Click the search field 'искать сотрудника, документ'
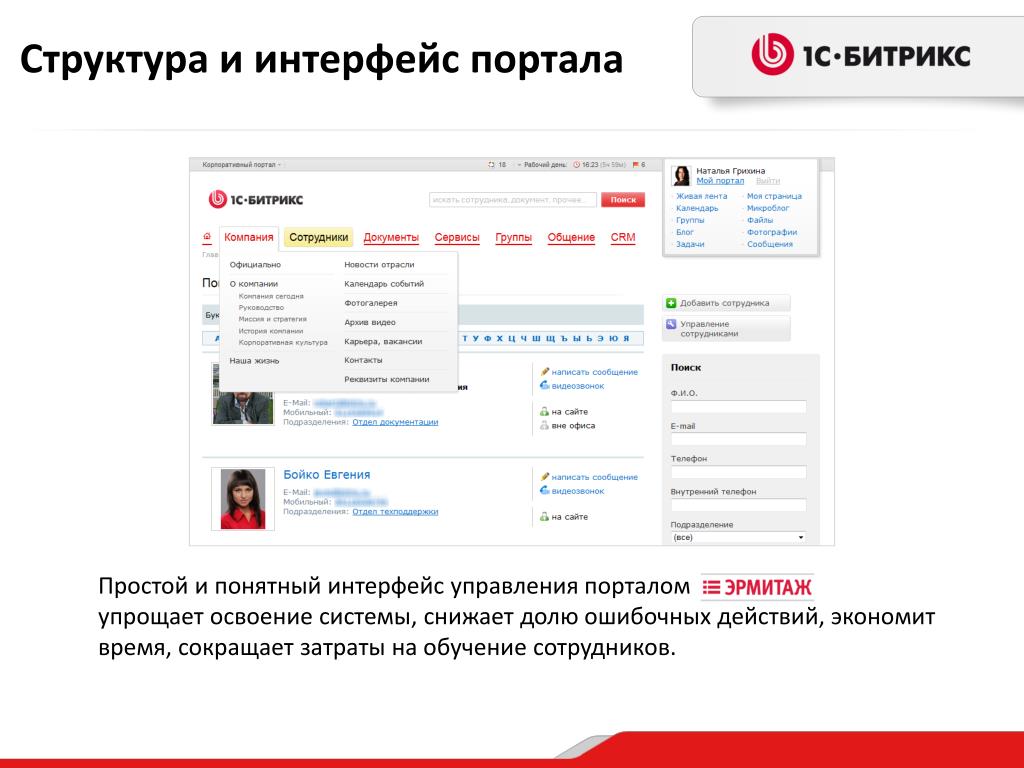 513,200
